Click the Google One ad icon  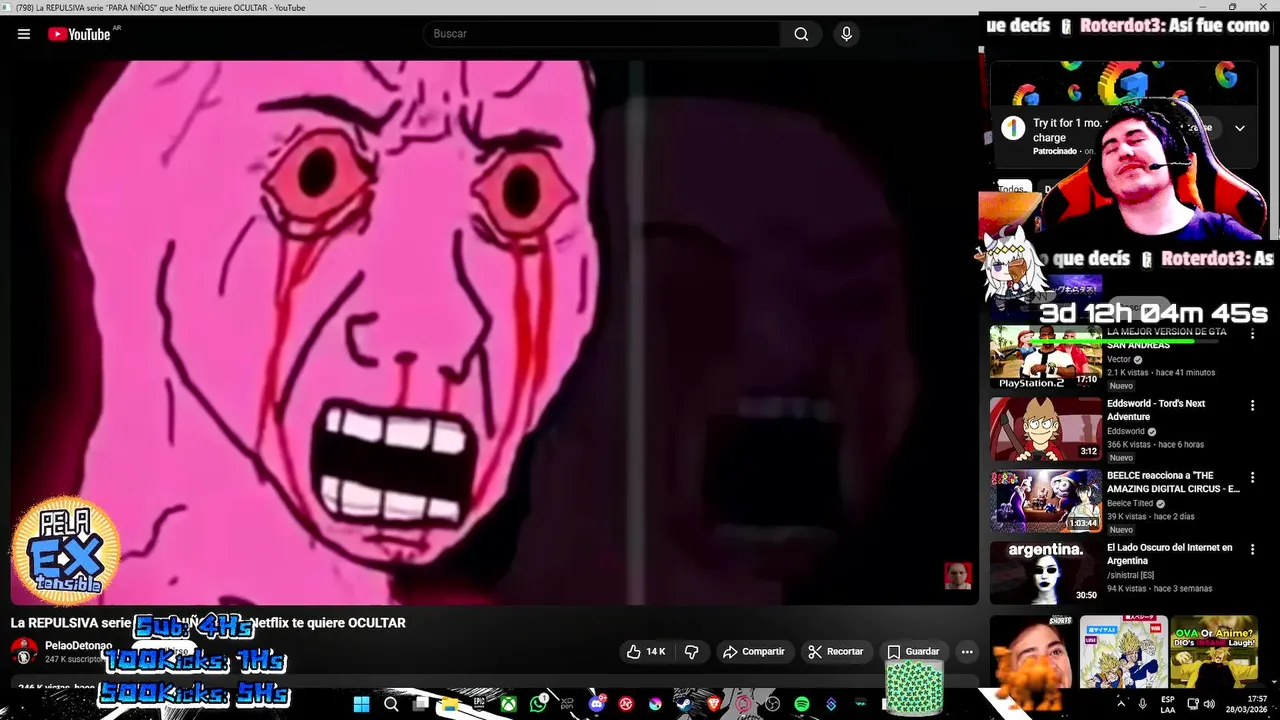pos(1013,128)
